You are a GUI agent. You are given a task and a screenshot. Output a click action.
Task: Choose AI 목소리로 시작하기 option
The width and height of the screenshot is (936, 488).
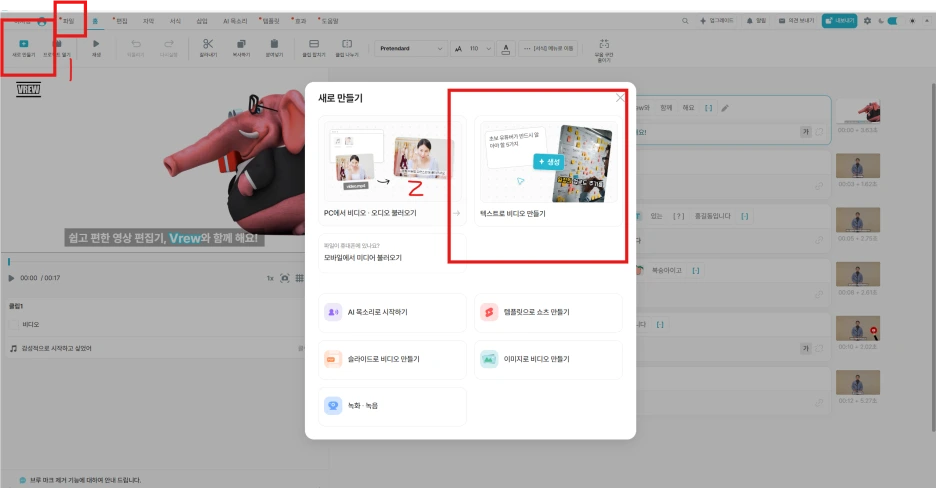click(392, 312)
